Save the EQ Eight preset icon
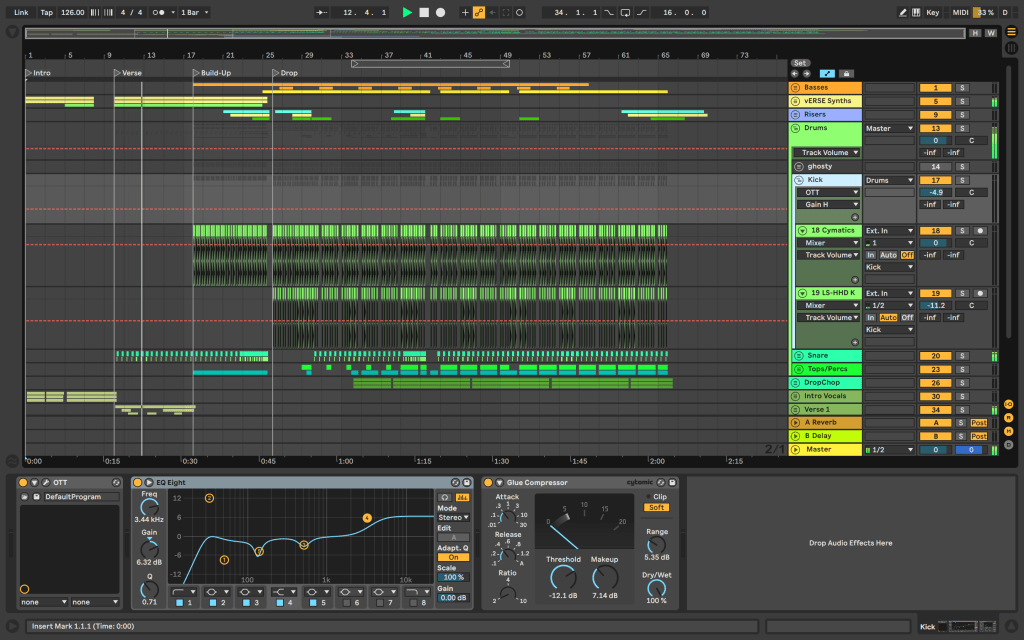 pyautogui.click(x=468, y=483)
